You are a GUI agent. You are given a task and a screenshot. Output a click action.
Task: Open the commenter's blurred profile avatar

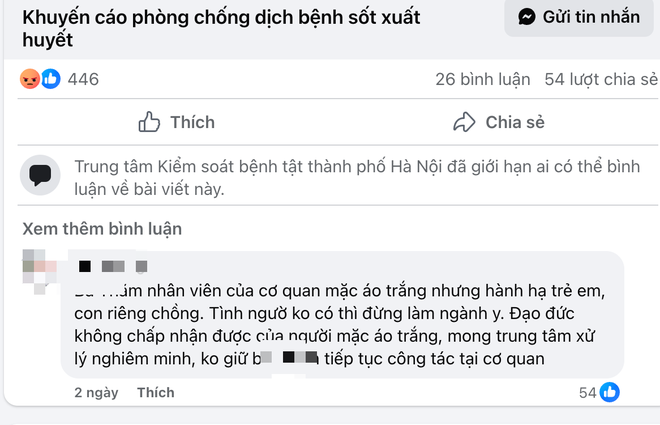coord(36,267)
